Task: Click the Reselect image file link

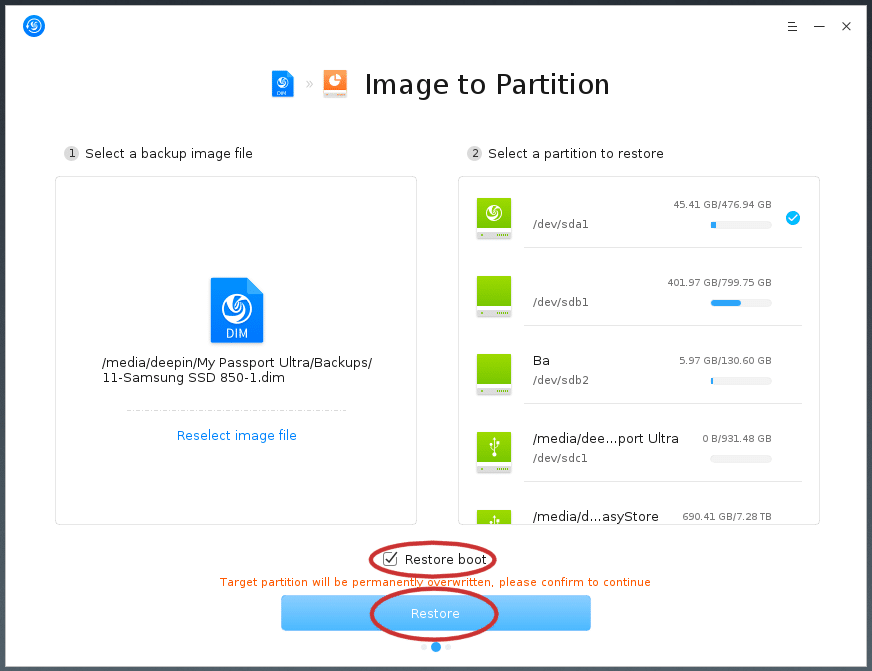Action: (236, 435)
